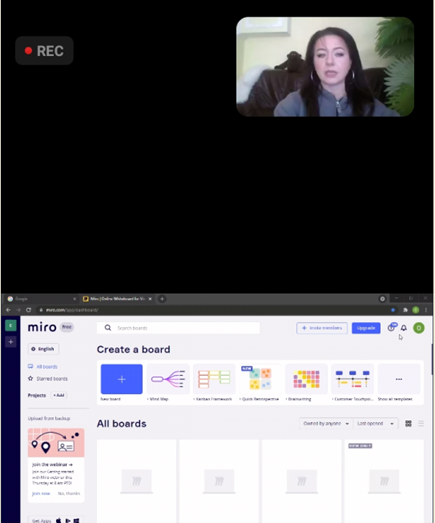
Task: Bookmark page with the star icon
Action: [393, 310]
